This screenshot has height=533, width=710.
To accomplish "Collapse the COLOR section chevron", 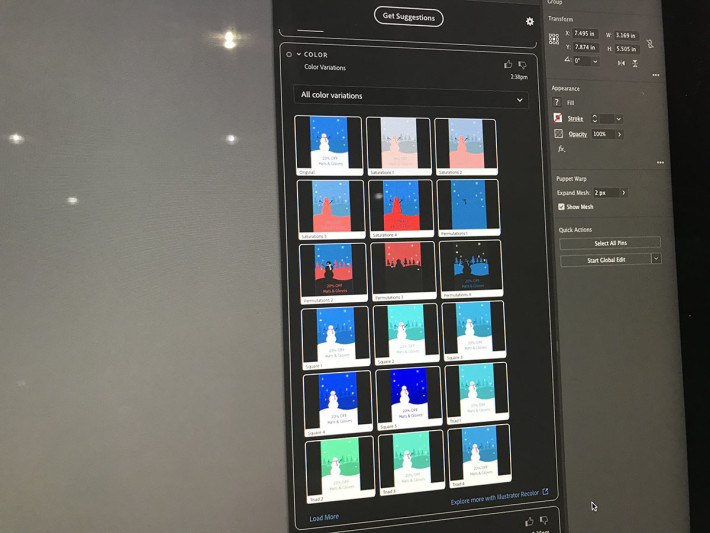I will point(299,54).
